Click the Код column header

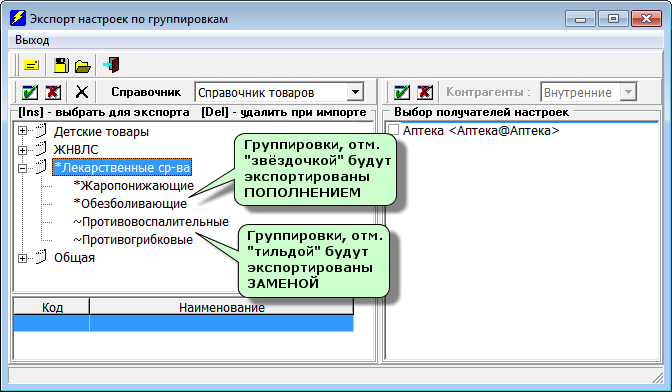pos(52,307)
